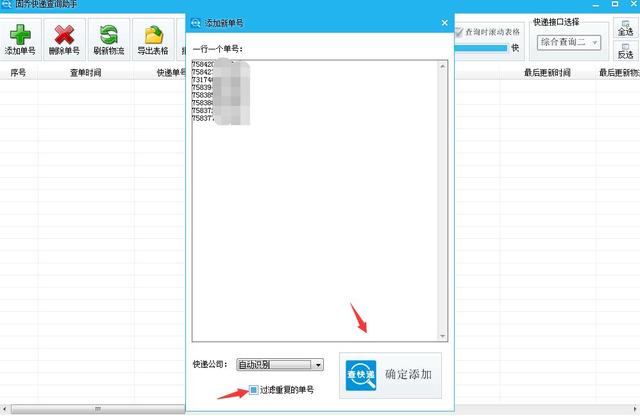Toggle the 查询时滚动表格 checkbox
This screenshot has height=416, width=640.
click(459, 32)
